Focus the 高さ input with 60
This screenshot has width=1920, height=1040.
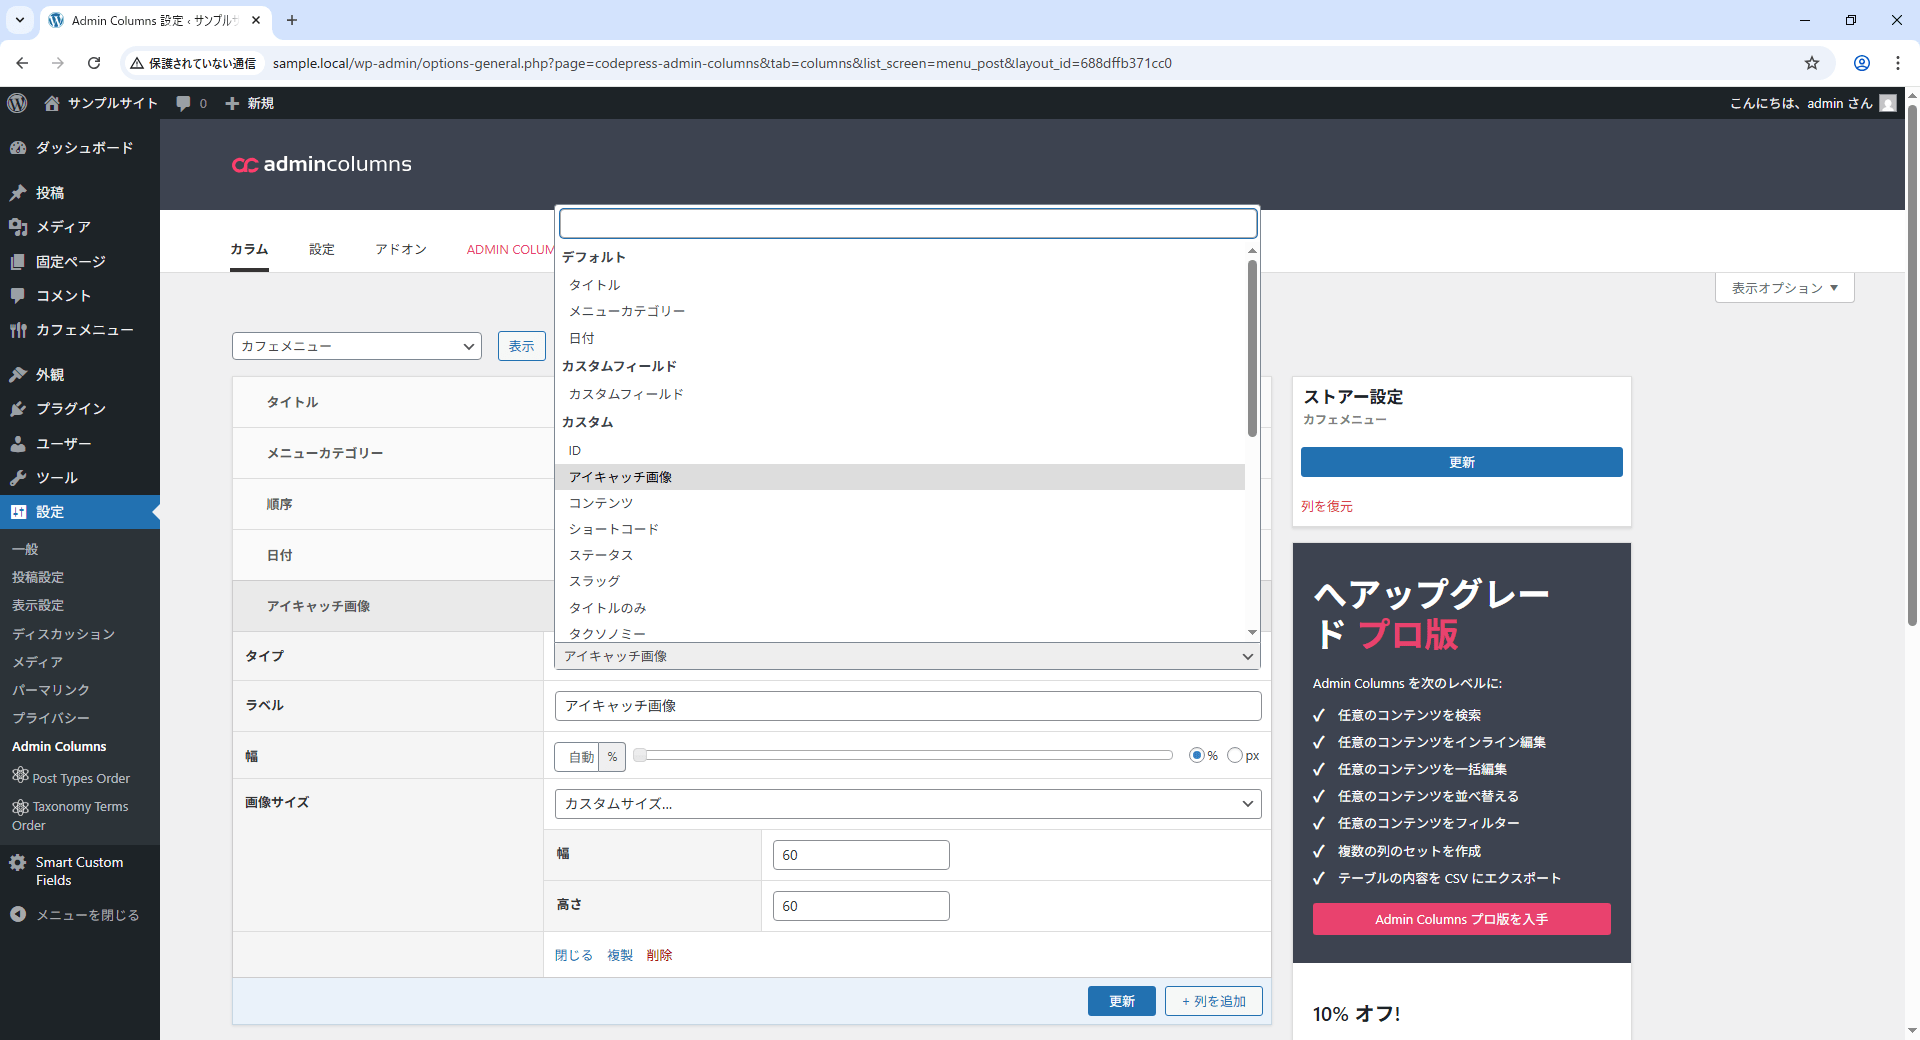pos(861,906)
